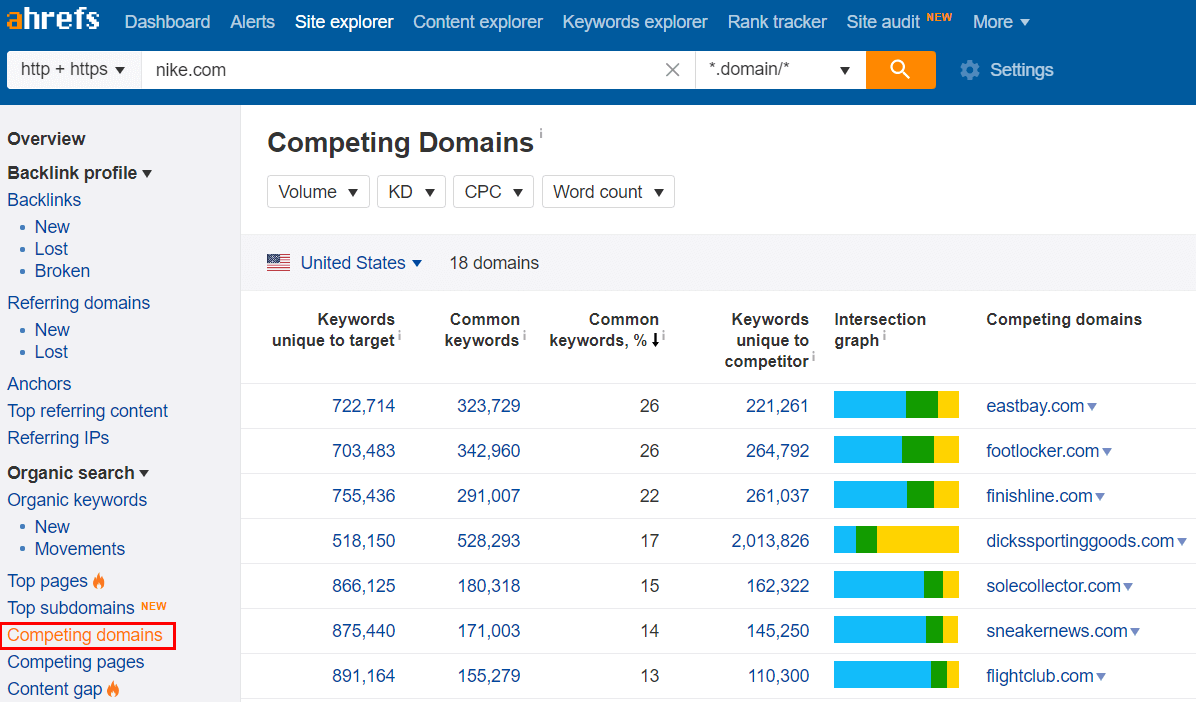Screen dimensions: 1196x702
Task: Click the arrow next to eastbay.com
Action: 1092,407
